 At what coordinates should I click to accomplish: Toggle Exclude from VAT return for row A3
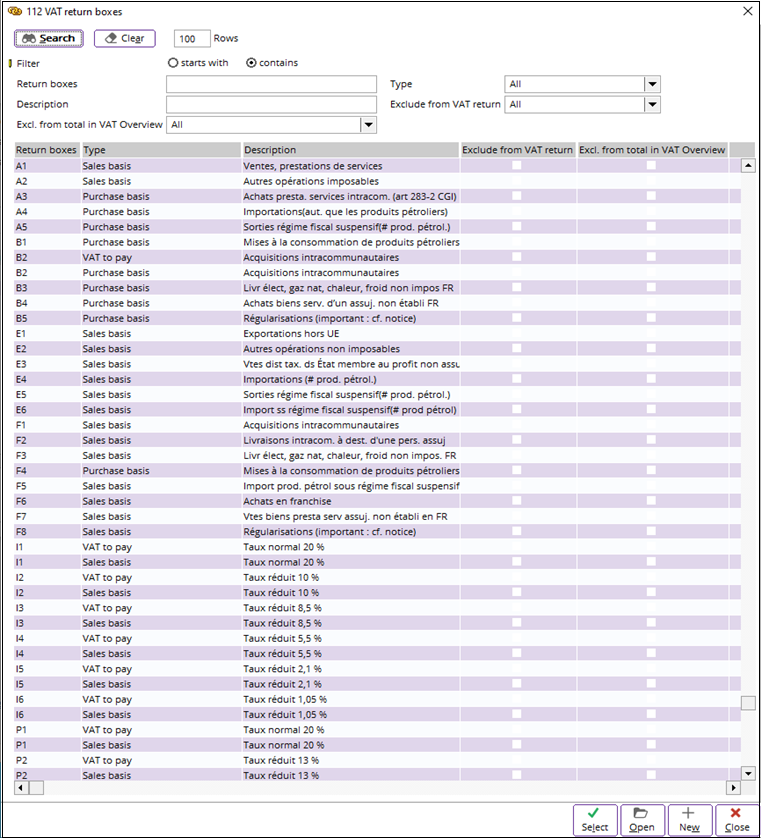tap(516, 196)
